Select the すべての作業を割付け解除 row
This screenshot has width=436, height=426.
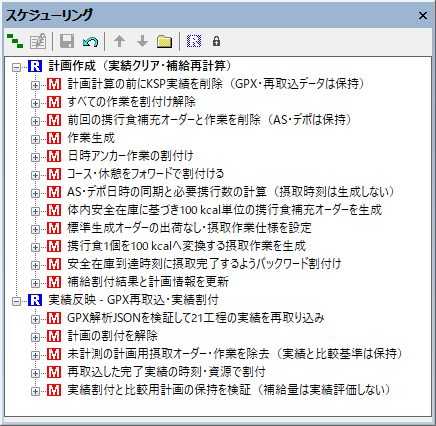pyautogui.click(x=131, y=102)
